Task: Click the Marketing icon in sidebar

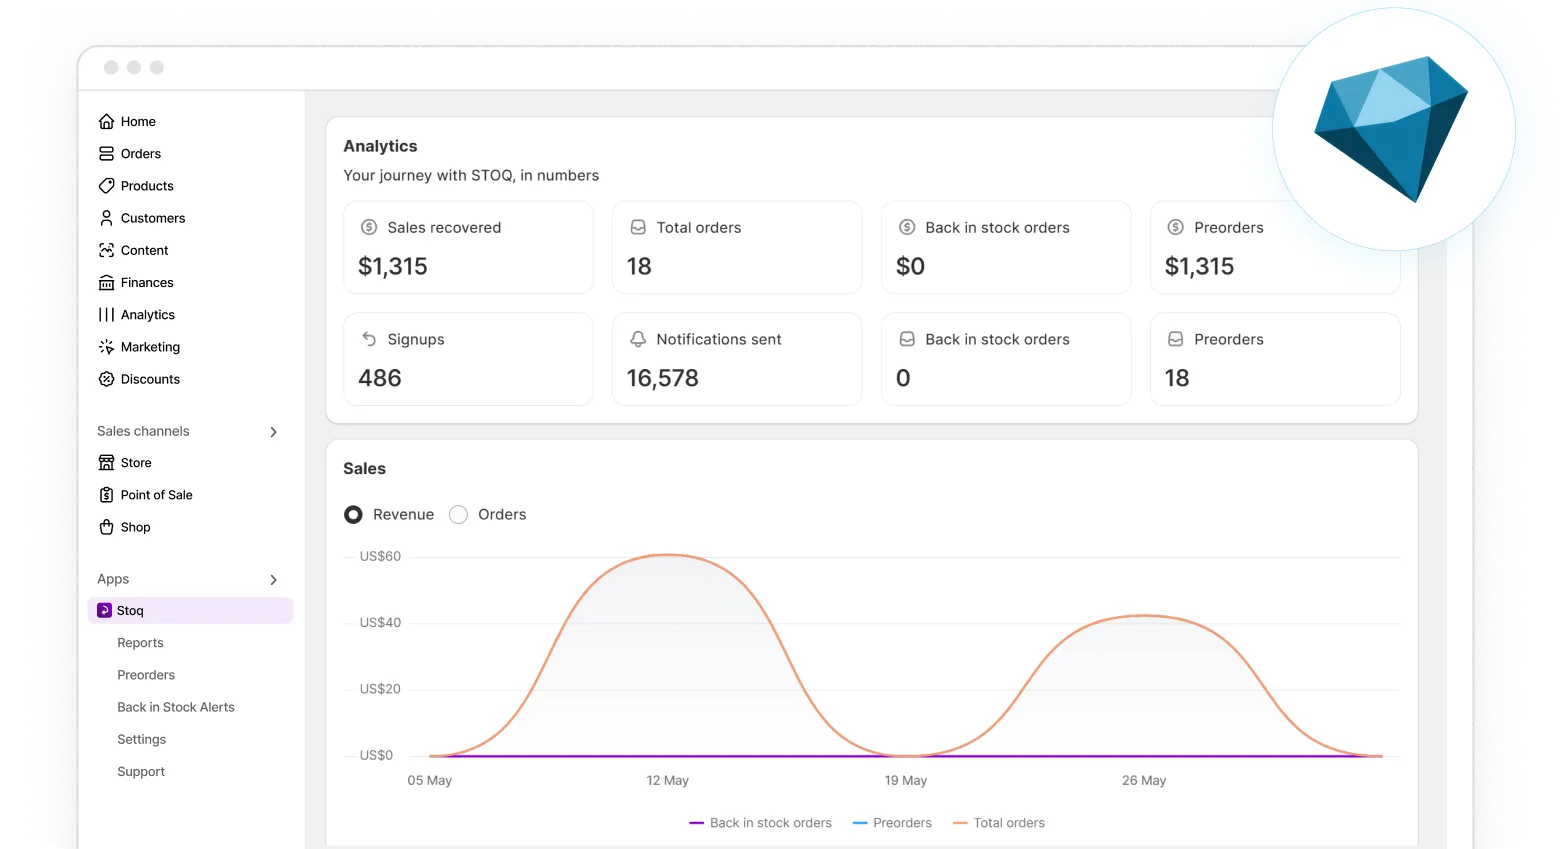Action: click(106, 347)
